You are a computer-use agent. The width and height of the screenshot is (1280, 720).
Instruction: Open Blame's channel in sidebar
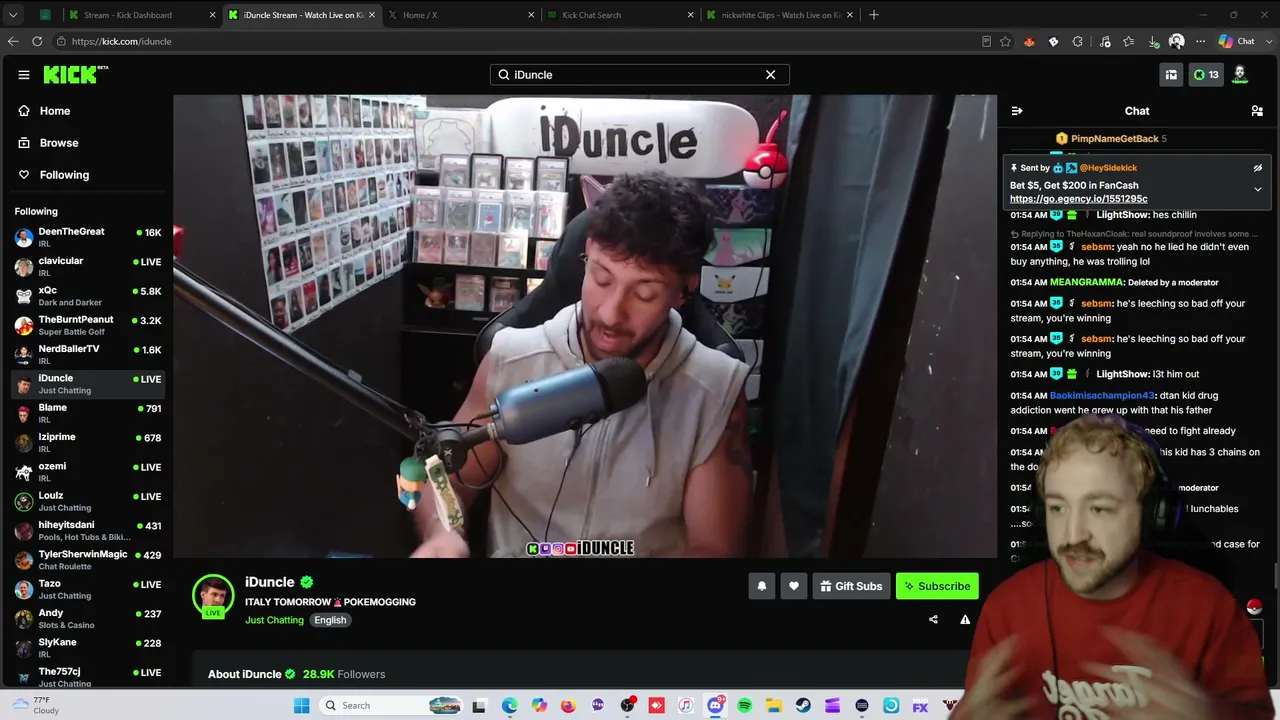pyautogui.click(x=88, y=413)
